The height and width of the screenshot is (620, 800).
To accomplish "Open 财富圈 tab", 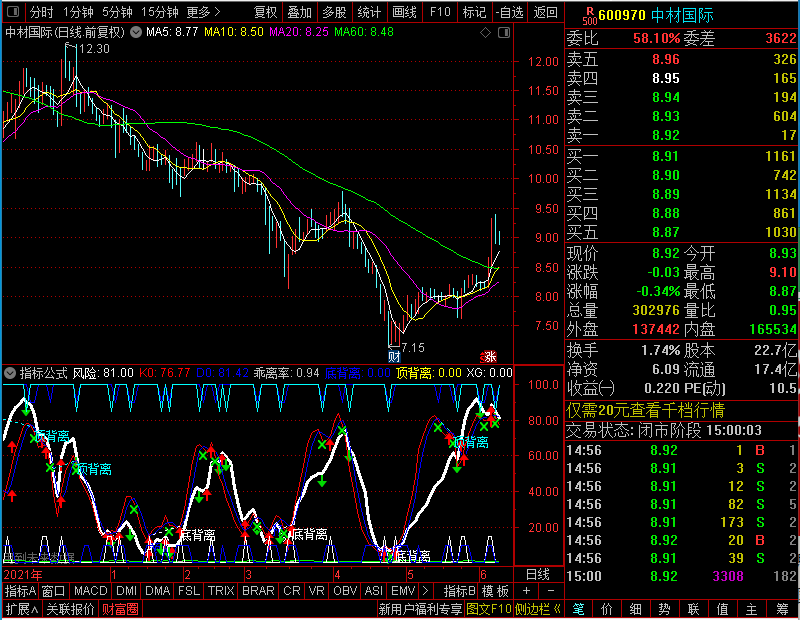I will tap(120, 609).
